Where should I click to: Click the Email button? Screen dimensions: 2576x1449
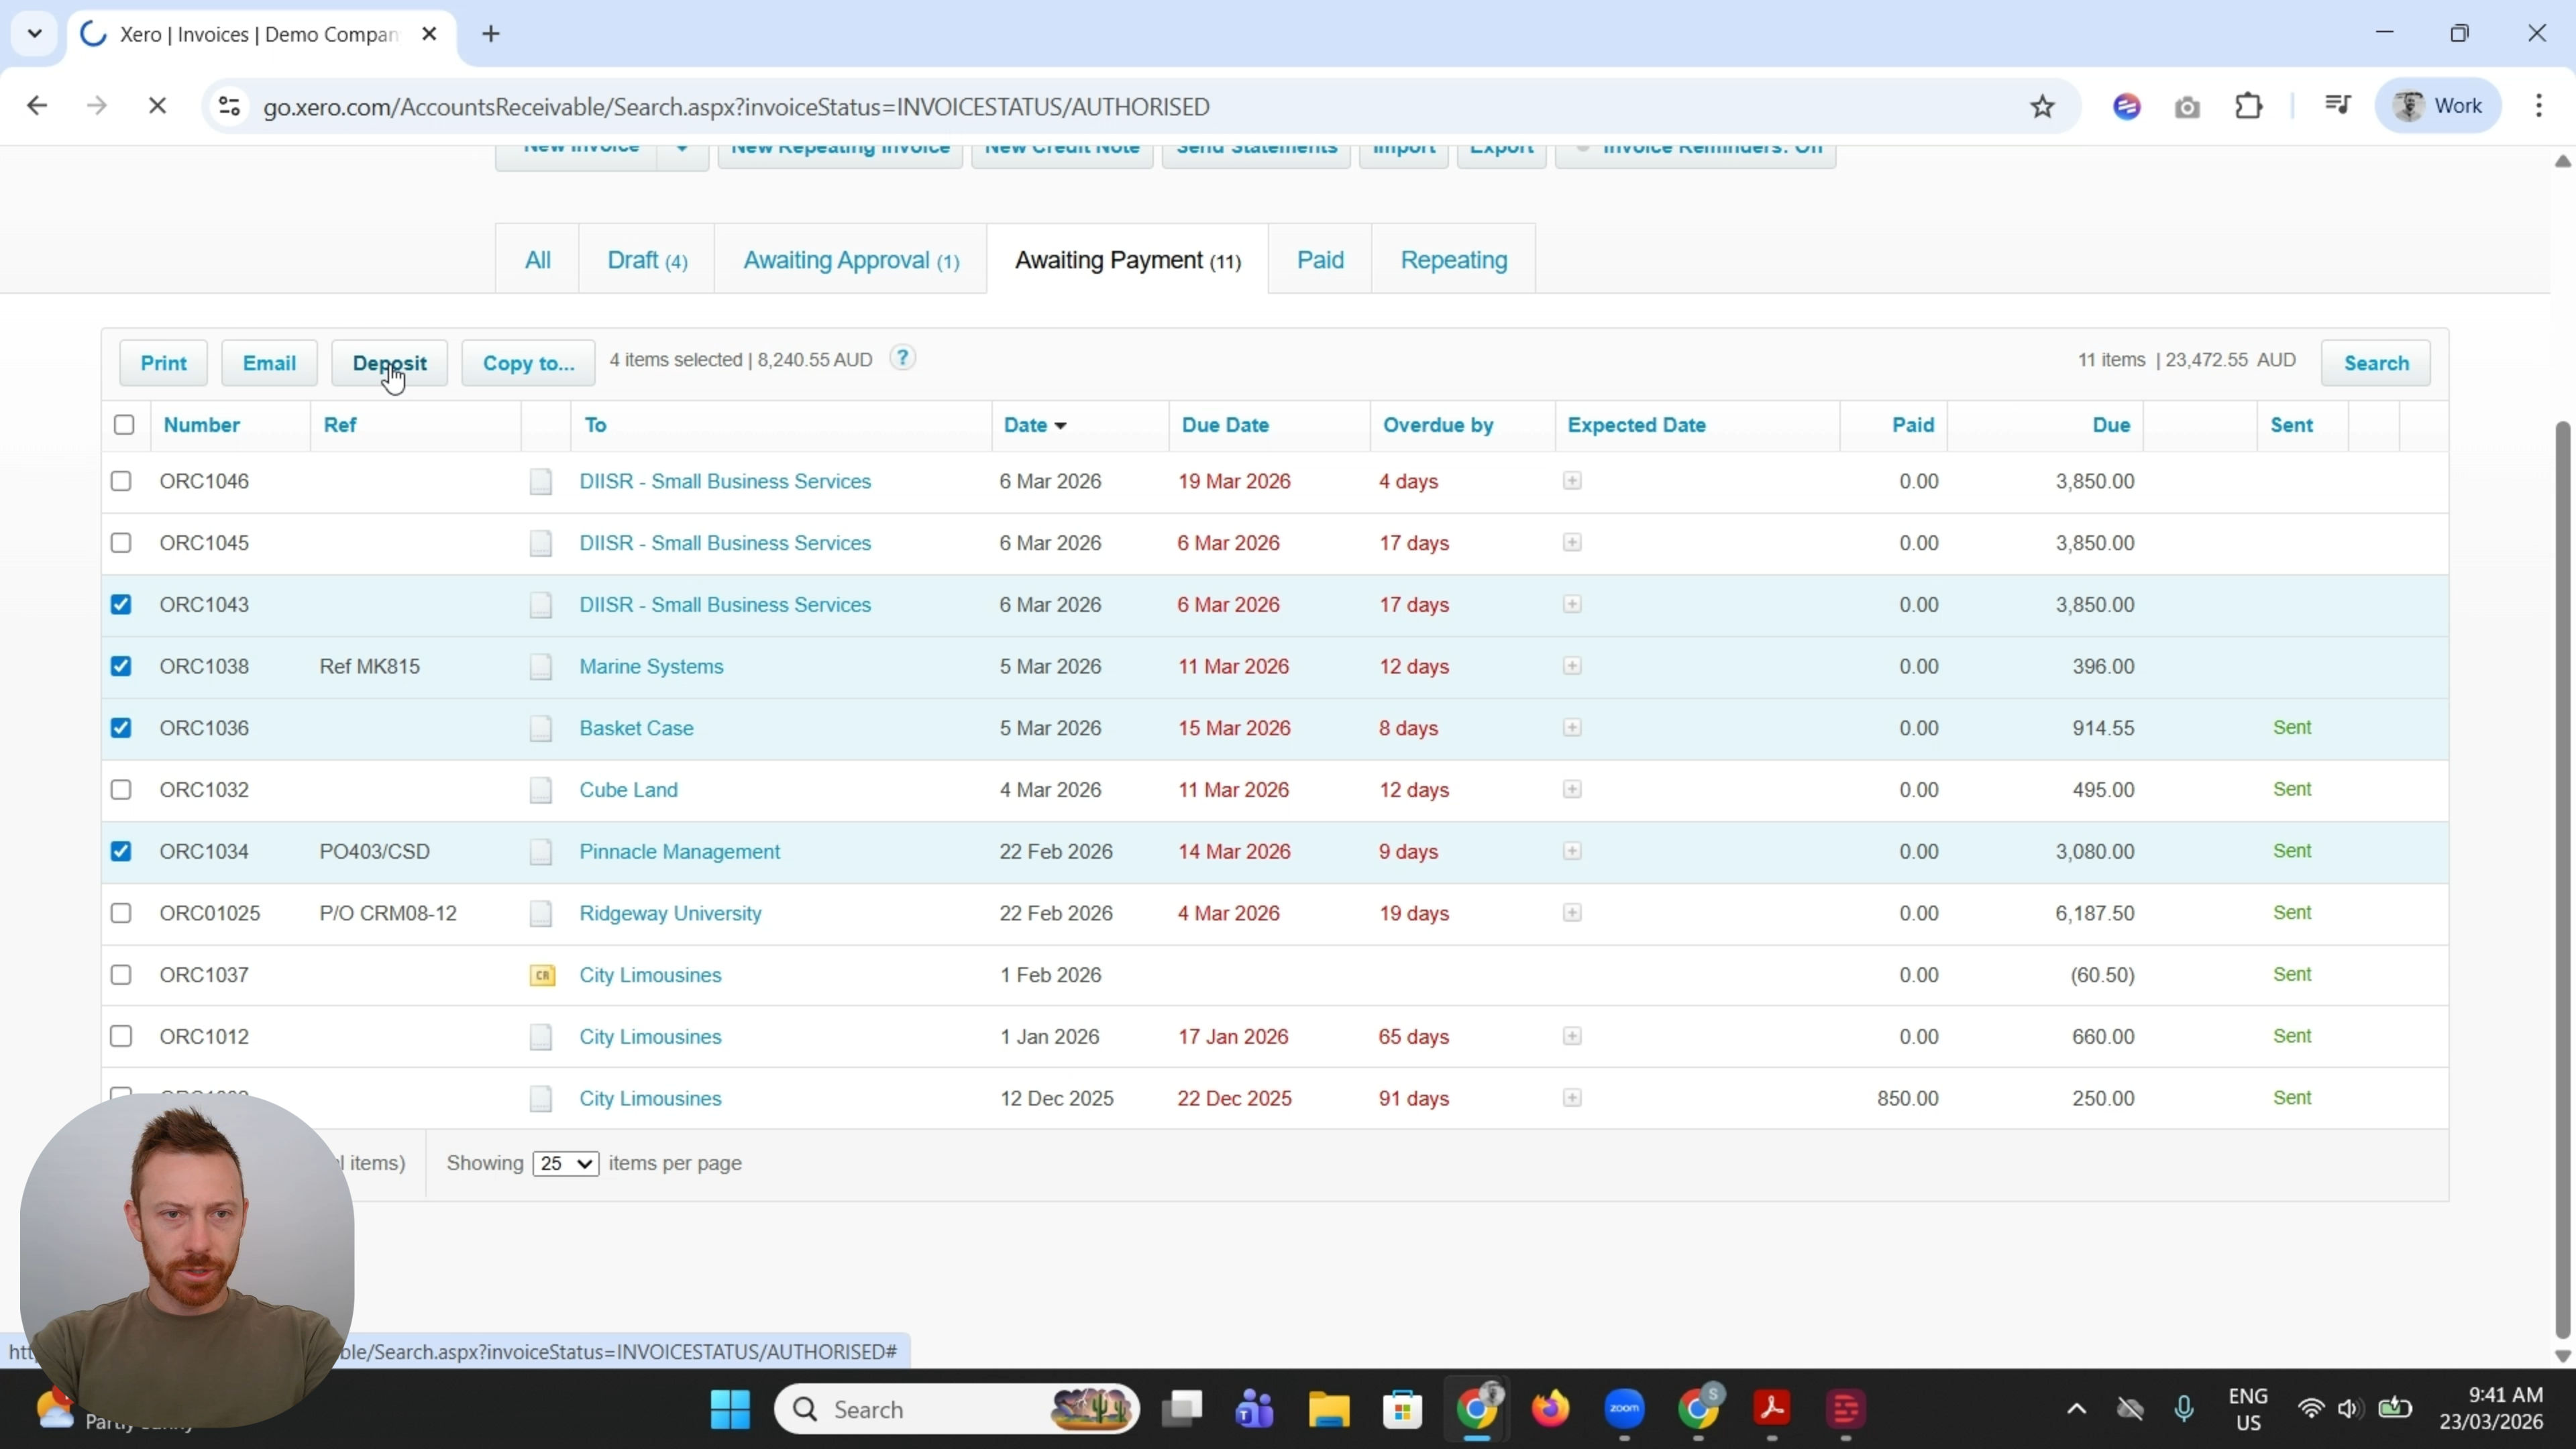[x=269, y=363]
